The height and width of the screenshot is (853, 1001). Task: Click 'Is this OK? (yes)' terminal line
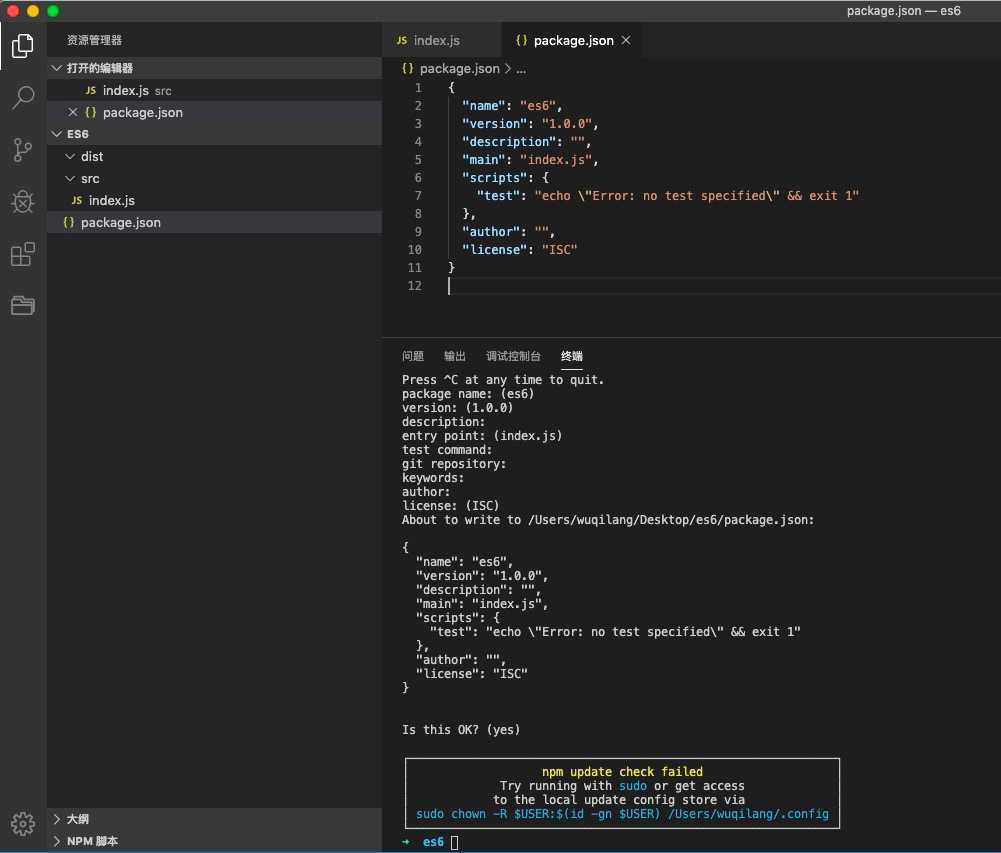(x=461, y=730)
